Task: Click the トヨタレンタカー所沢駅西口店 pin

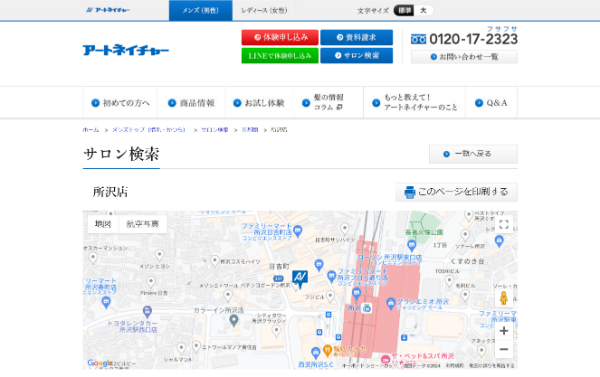Action: 147,311
